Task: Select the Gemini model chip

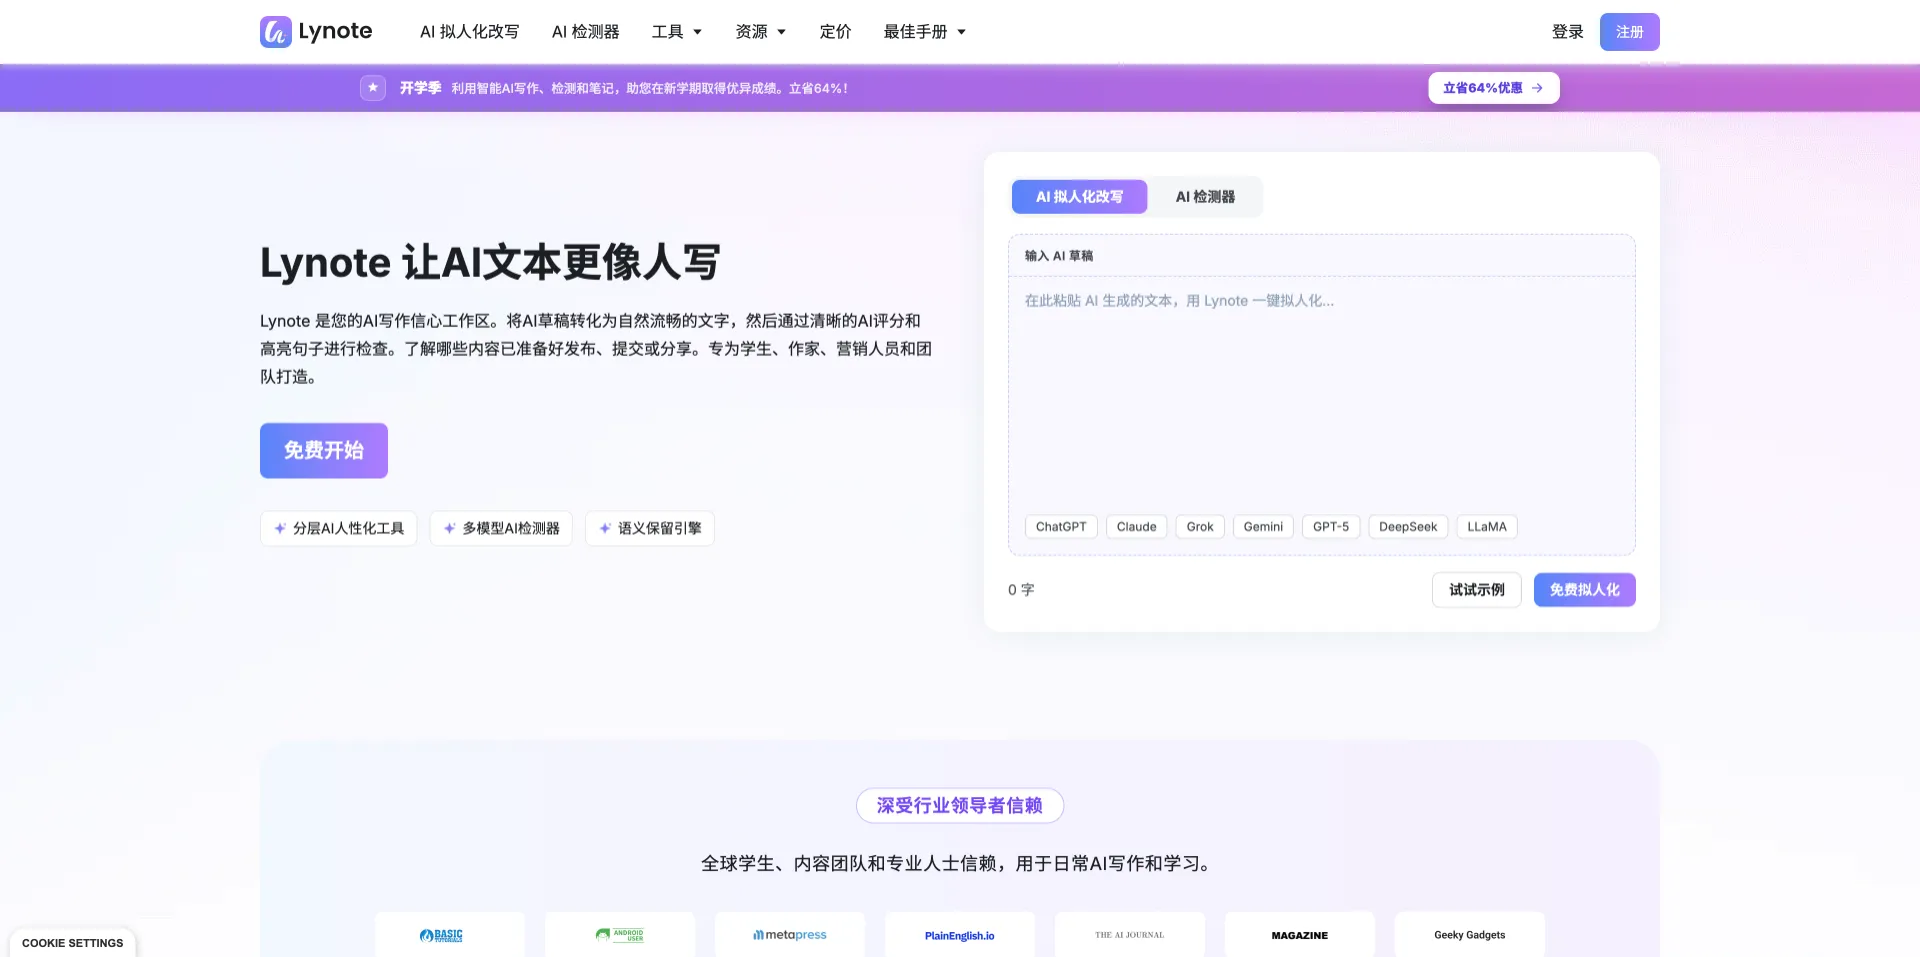Action: pyautogui.click(x=1264, y=527)
